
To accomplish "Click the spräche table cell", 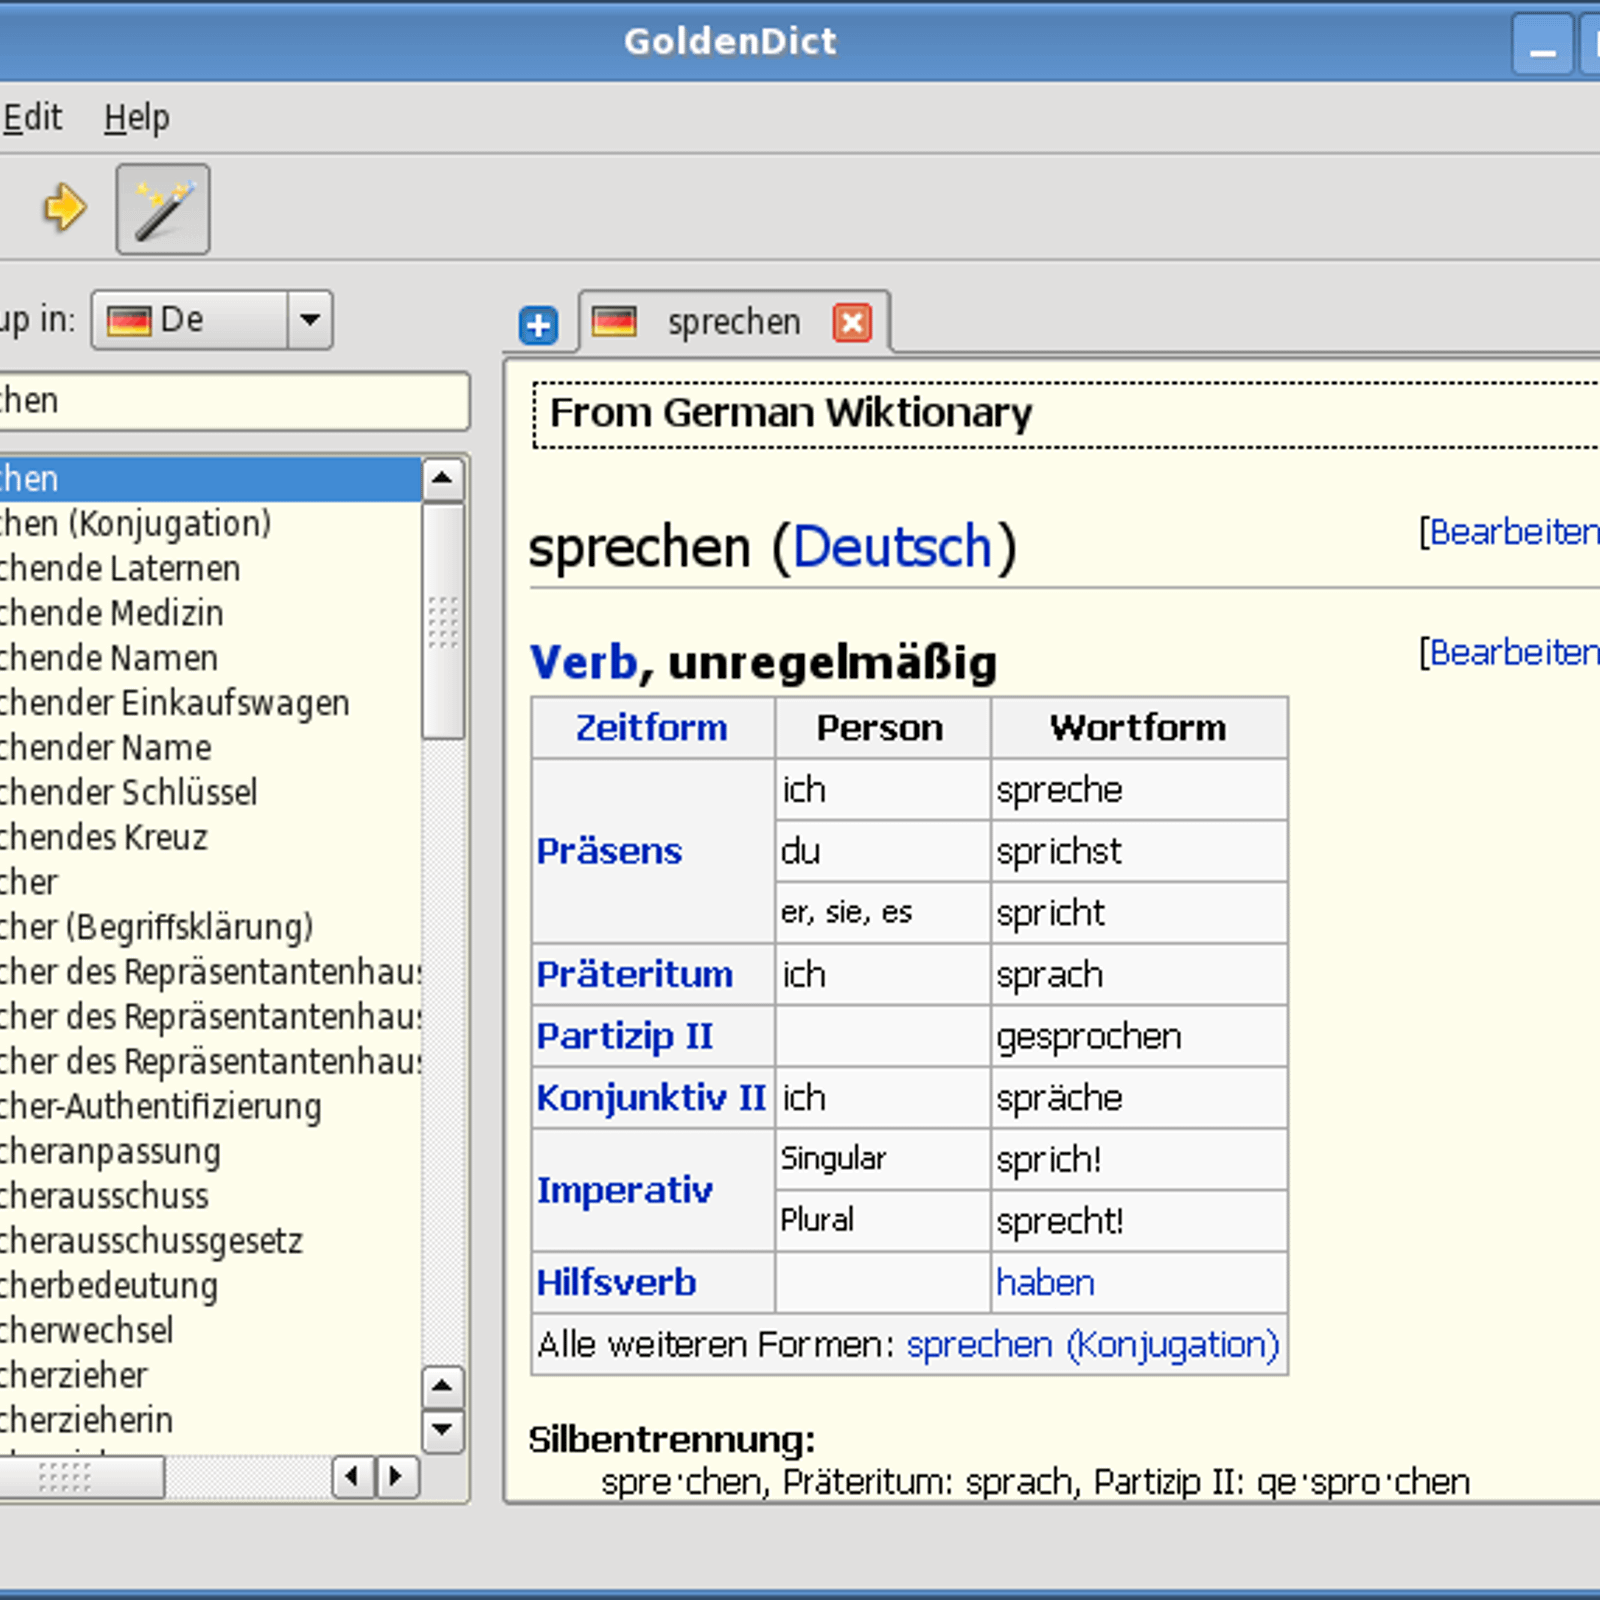I will pyautogui.click(x=1139, y=1098).
